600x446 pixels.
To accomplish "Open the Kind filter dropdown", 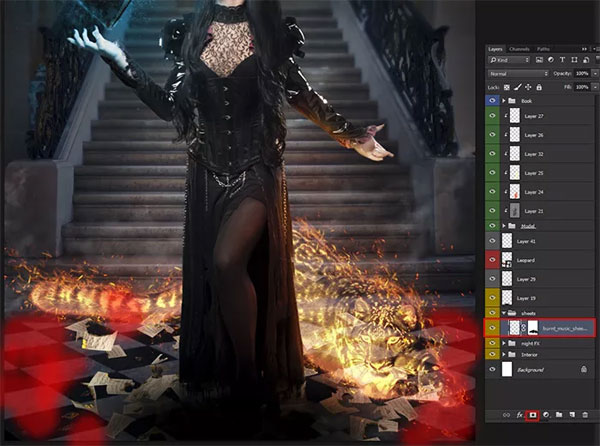I will click(x=509, y=60).
